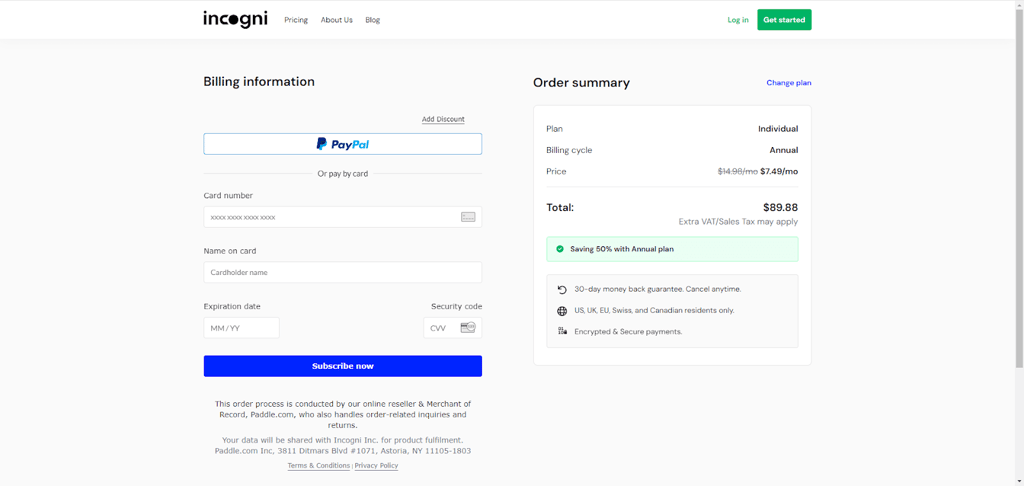Click the Incogni logo

point(235,19)
